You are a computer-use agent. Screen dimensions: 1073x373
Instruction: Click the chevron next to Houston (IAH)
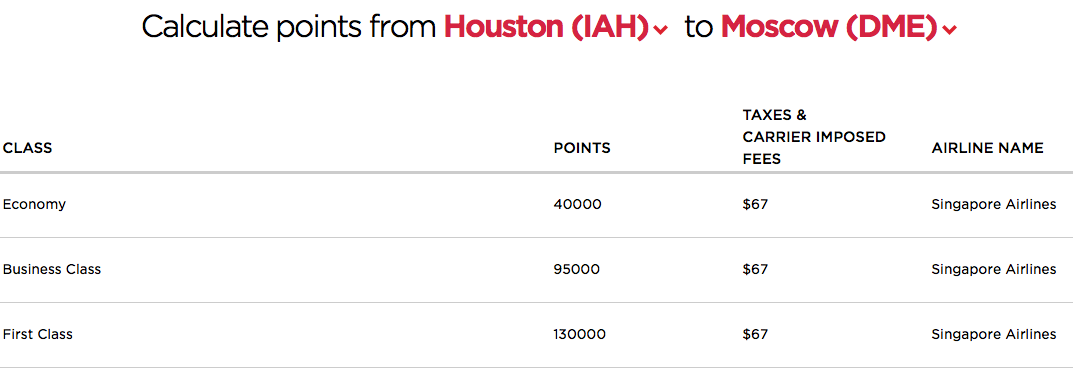point(660,30)
